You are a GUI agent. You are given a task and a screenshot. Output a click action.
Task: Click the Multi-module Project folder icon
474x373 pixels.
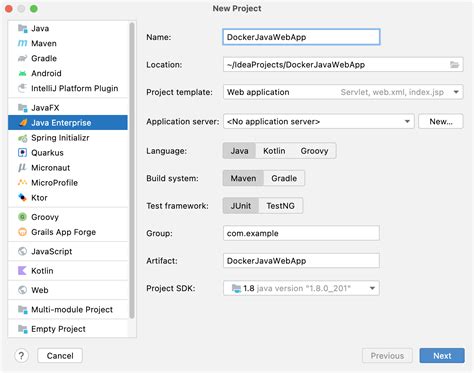(23, 310)
